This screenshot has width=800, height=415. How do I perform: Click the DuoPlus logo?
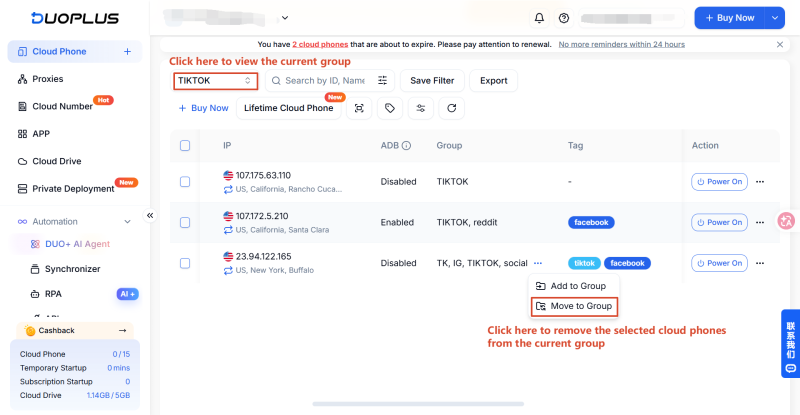tap(75, 18)
